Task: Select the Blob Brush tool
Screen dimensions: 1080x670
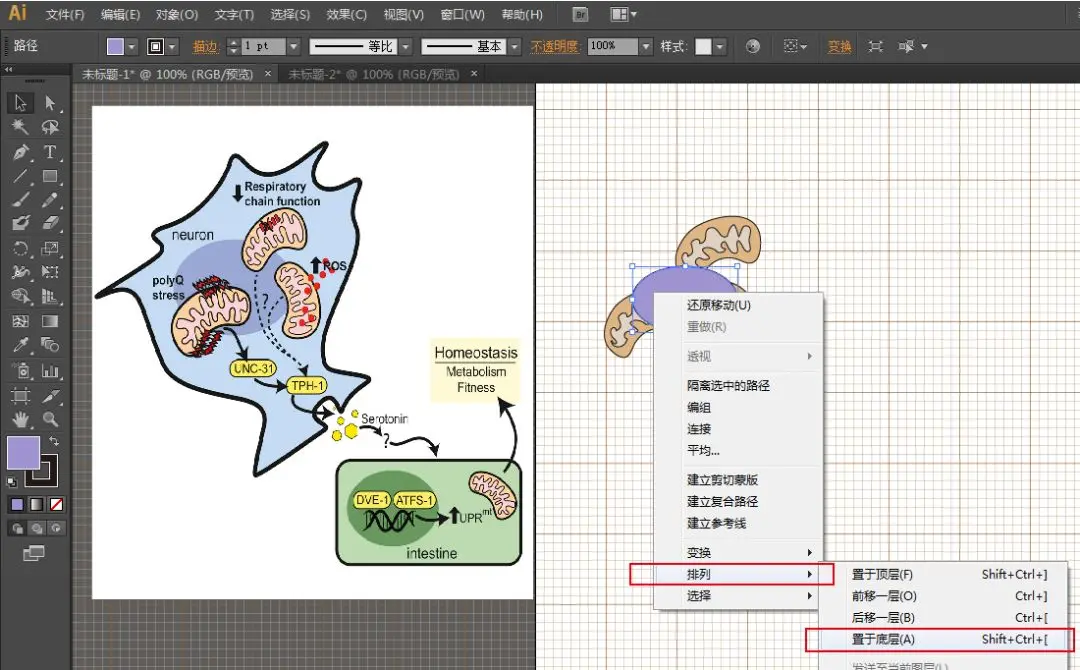Action: (x=21, y=223)
